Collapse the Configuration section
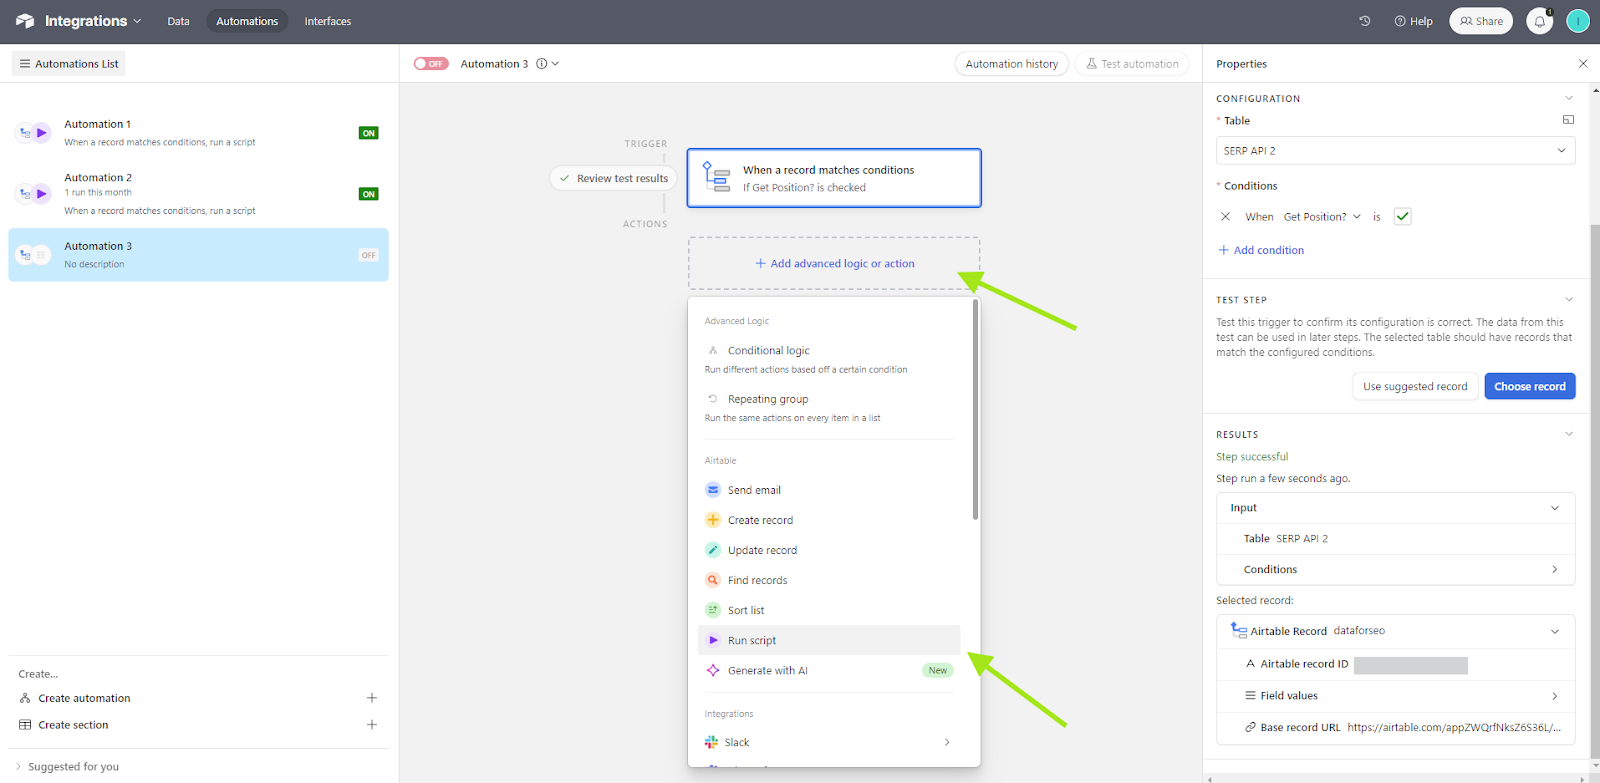The image size is (1600, 783). point(1569,98)
